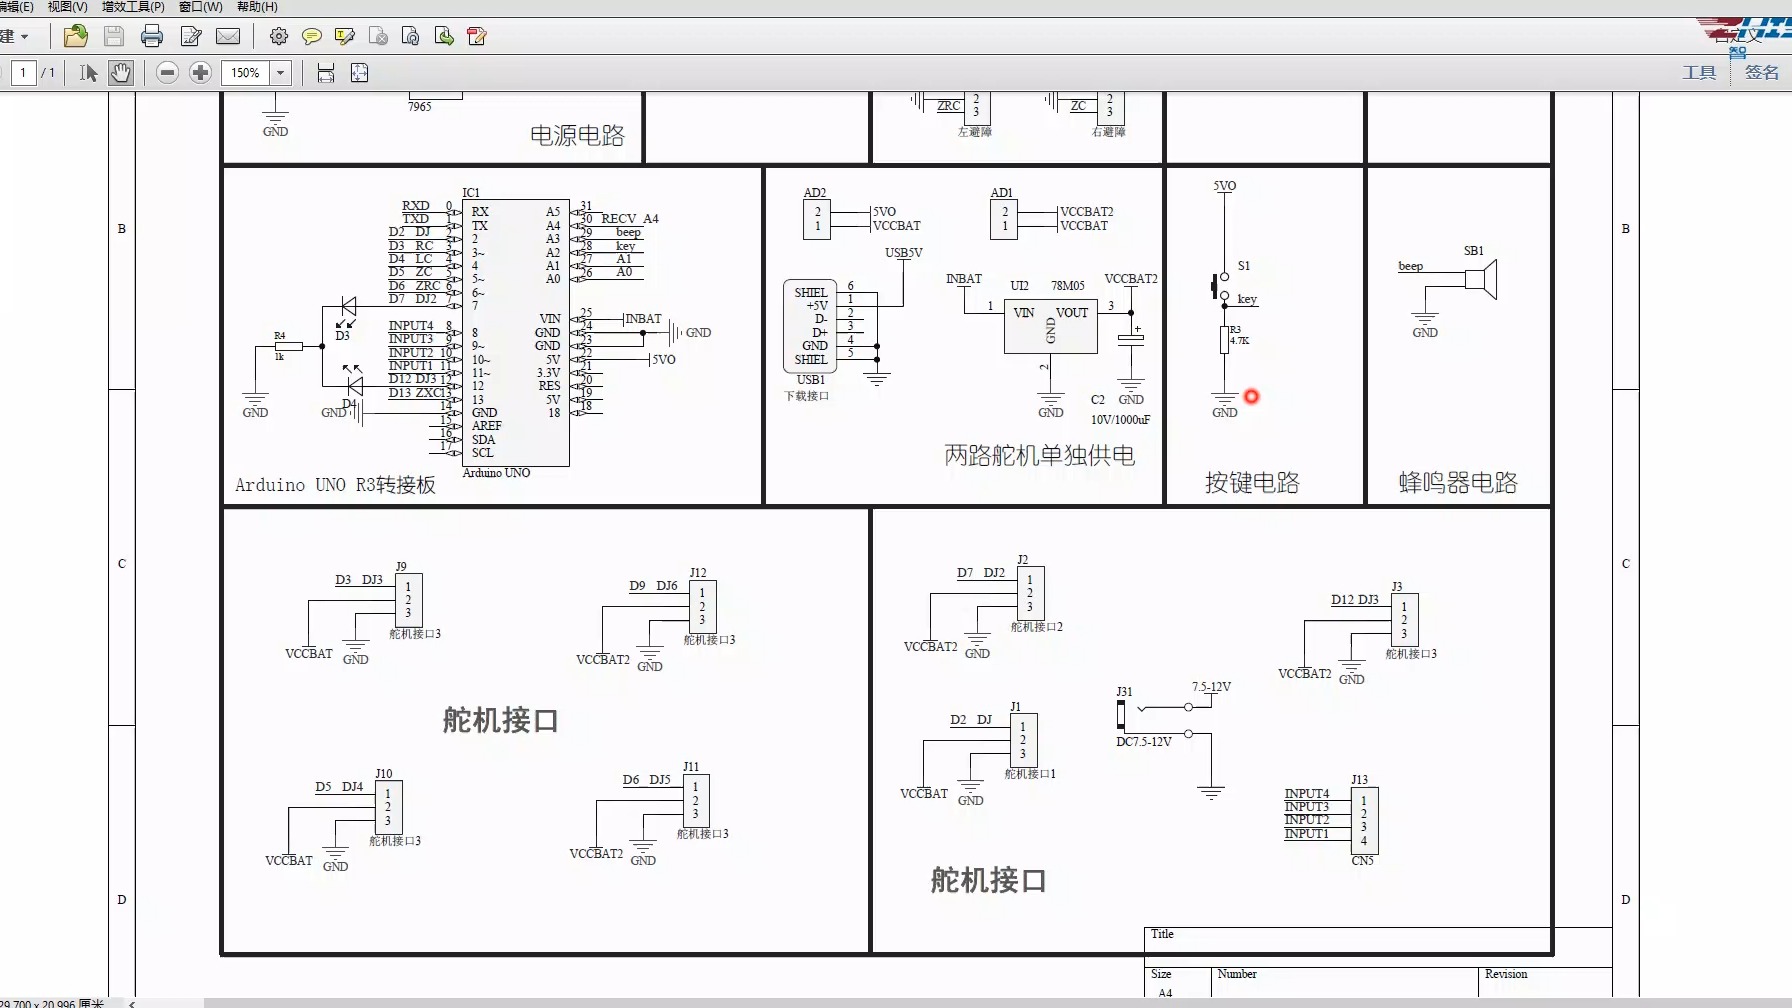
Task: Click the J10 connector label
Action: pyautogui.click(x=384, y=774)
